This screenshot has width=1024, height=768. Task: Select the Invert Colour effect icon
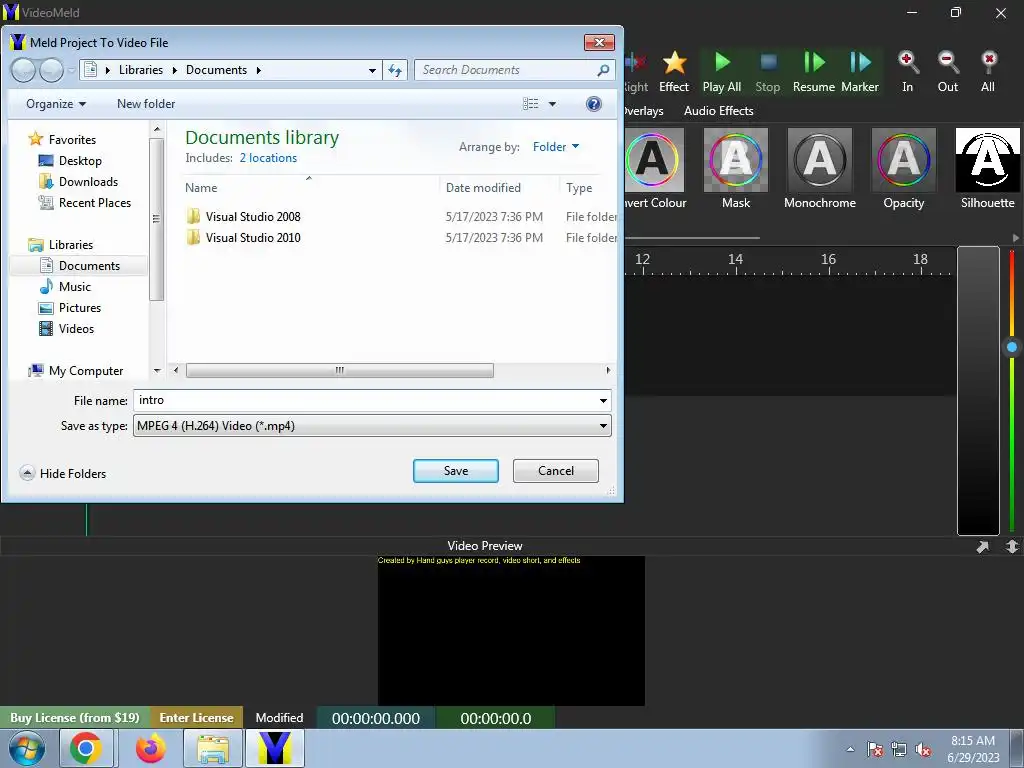click(654, 159)
